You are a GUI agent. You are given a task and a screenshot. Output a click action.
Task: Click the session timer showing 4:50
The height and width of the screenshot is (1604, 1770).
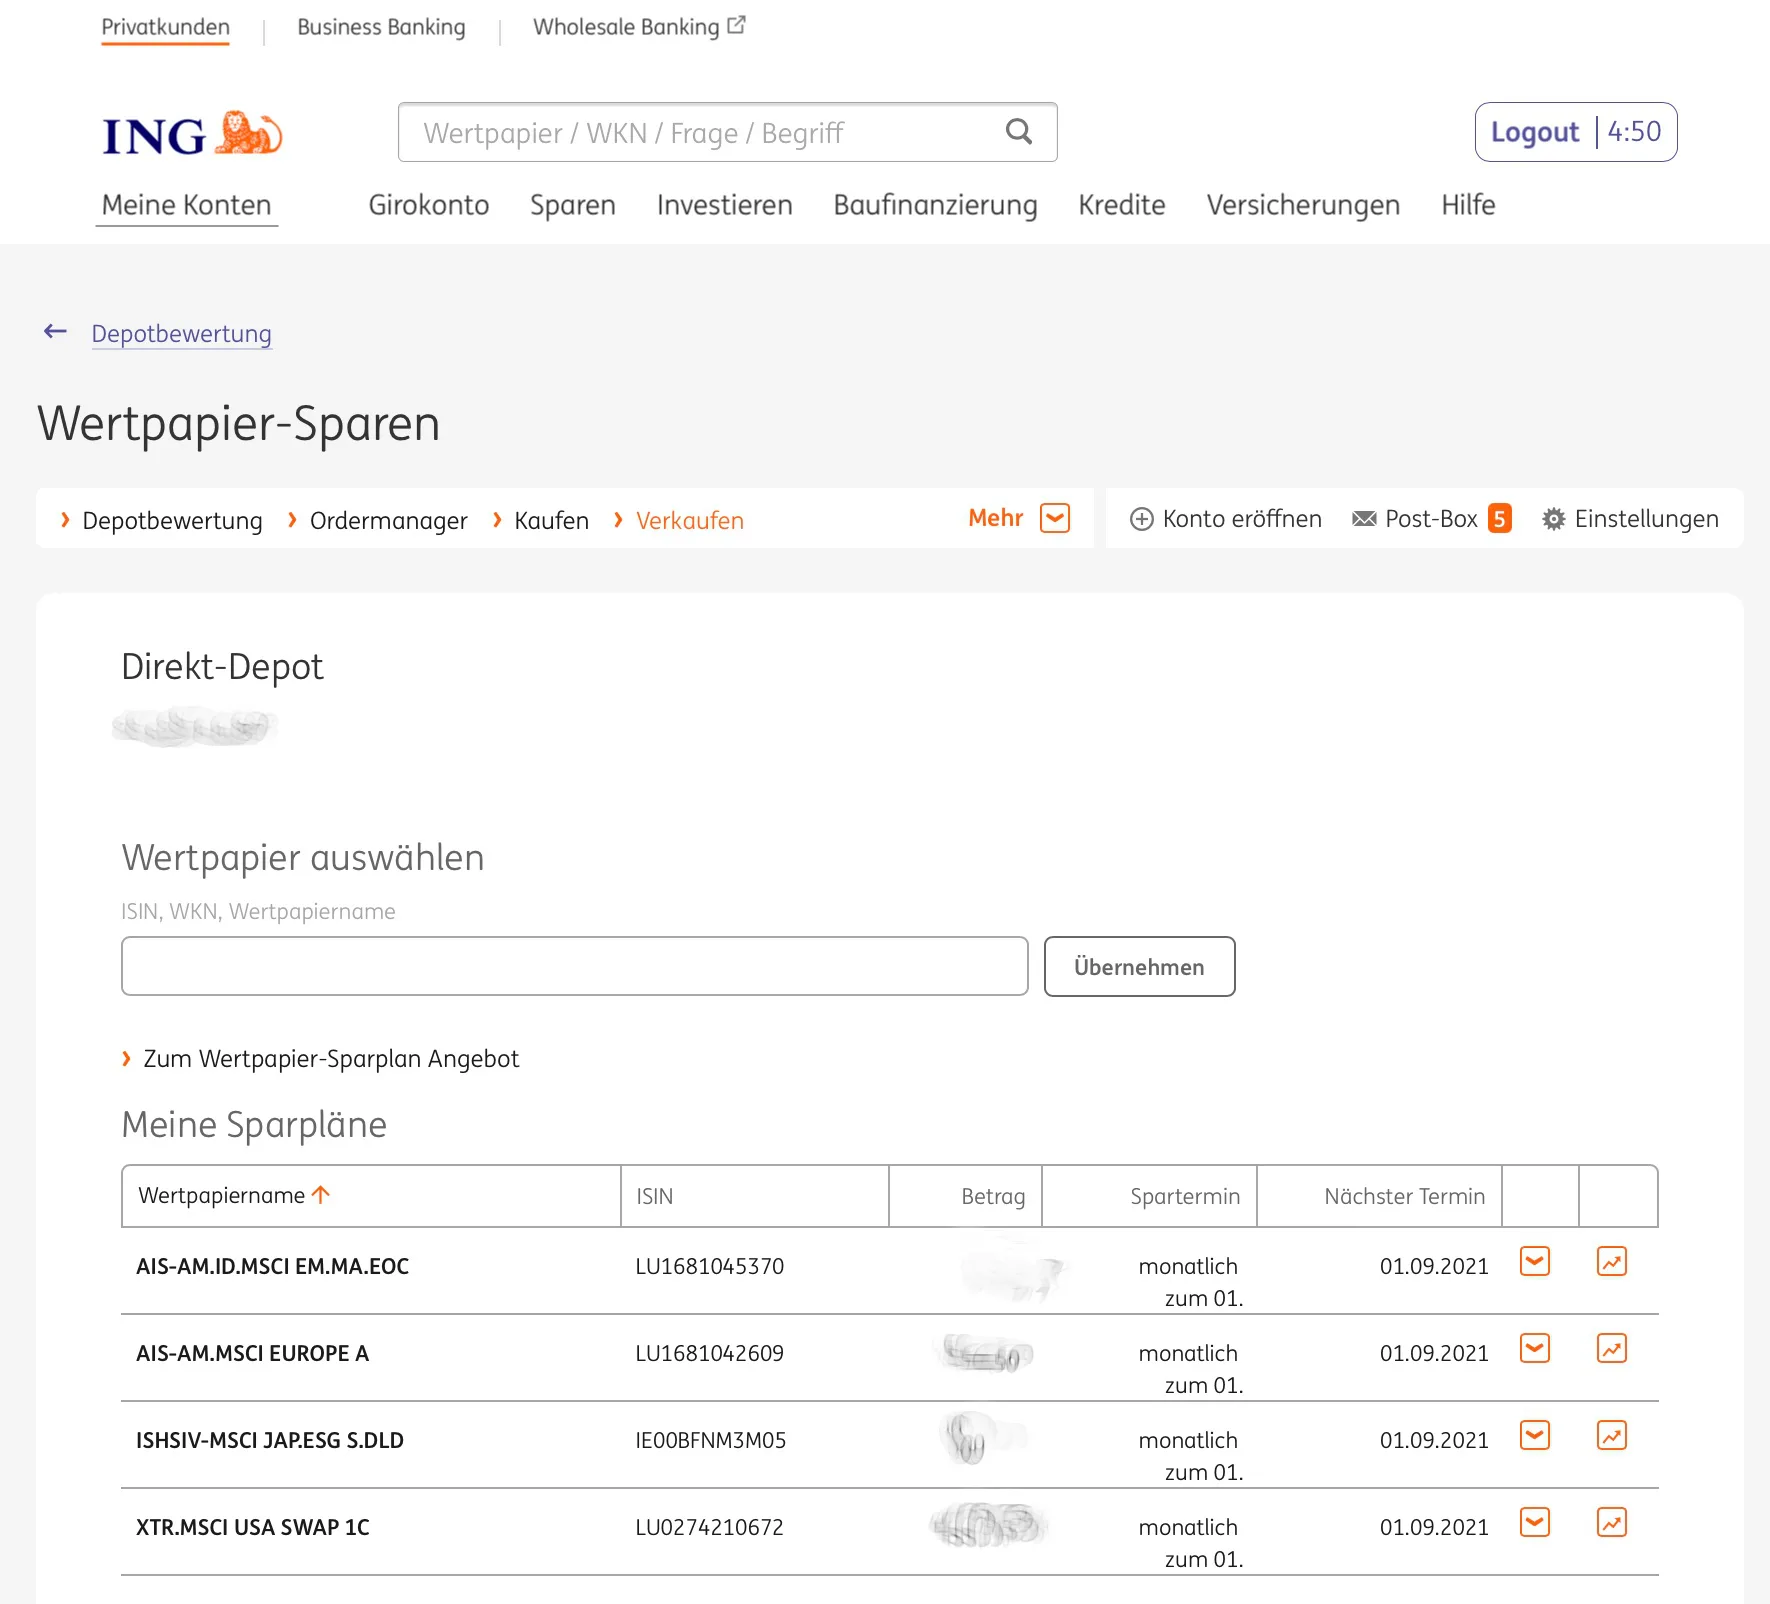pos(1634,132)
